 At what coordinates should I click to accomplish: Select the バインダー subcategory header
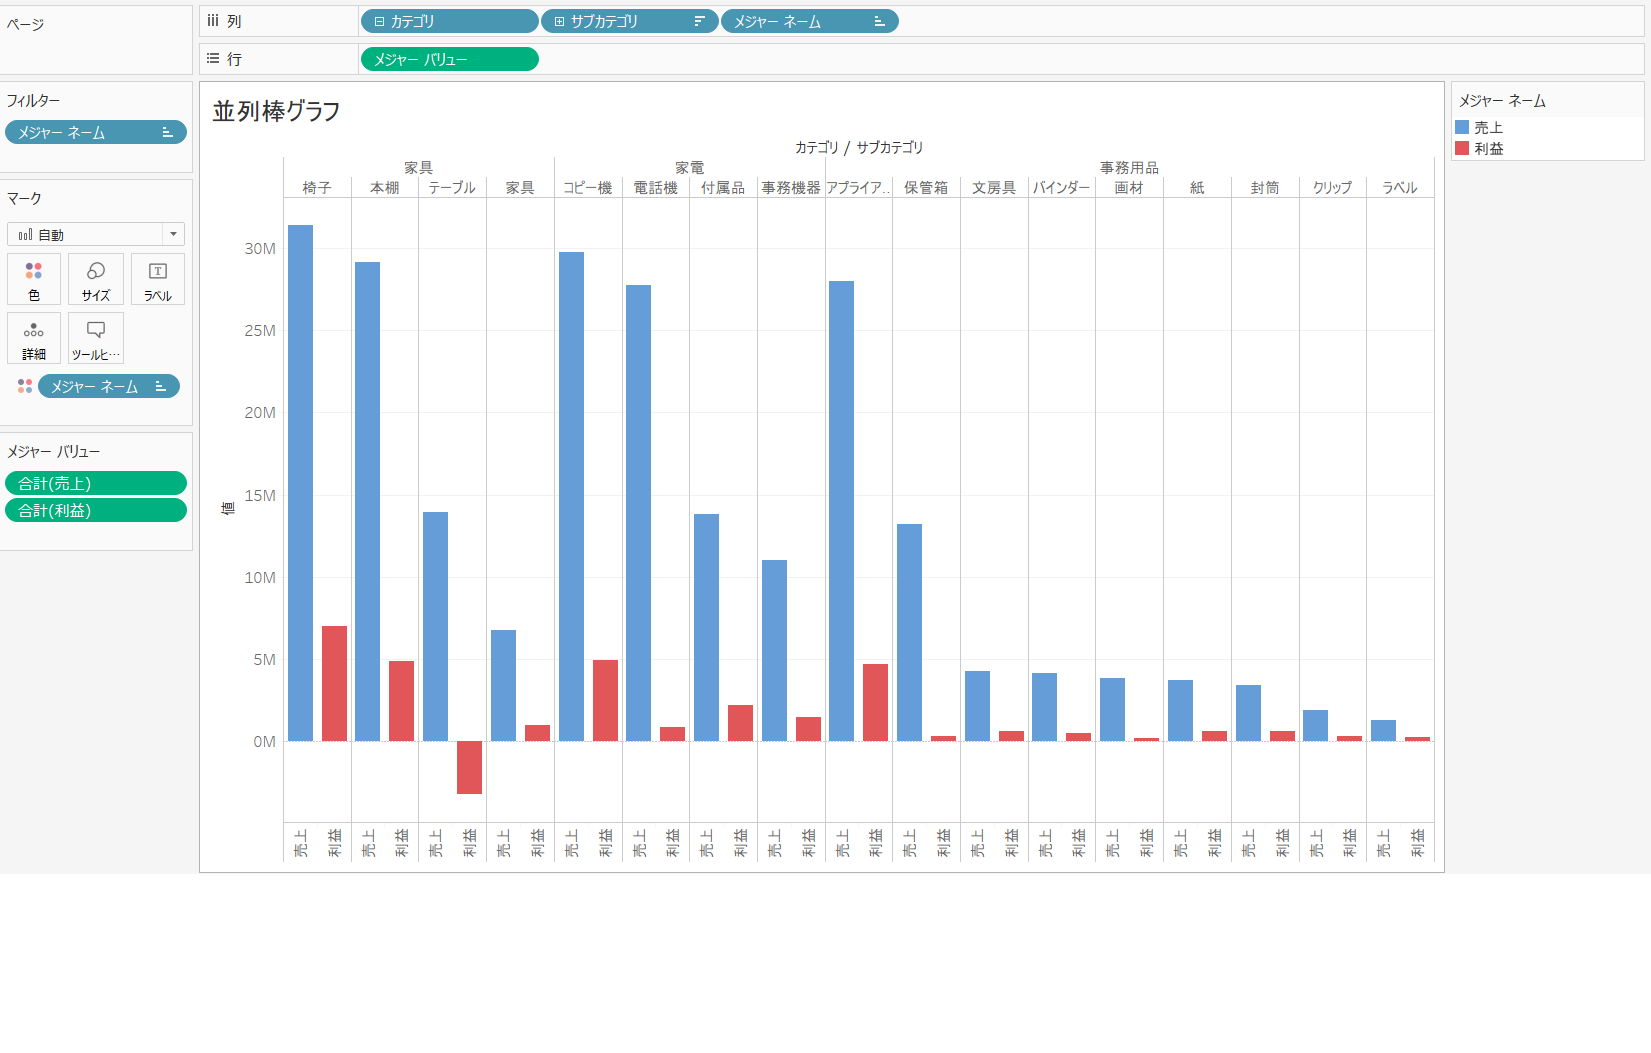coord(1062,187)
